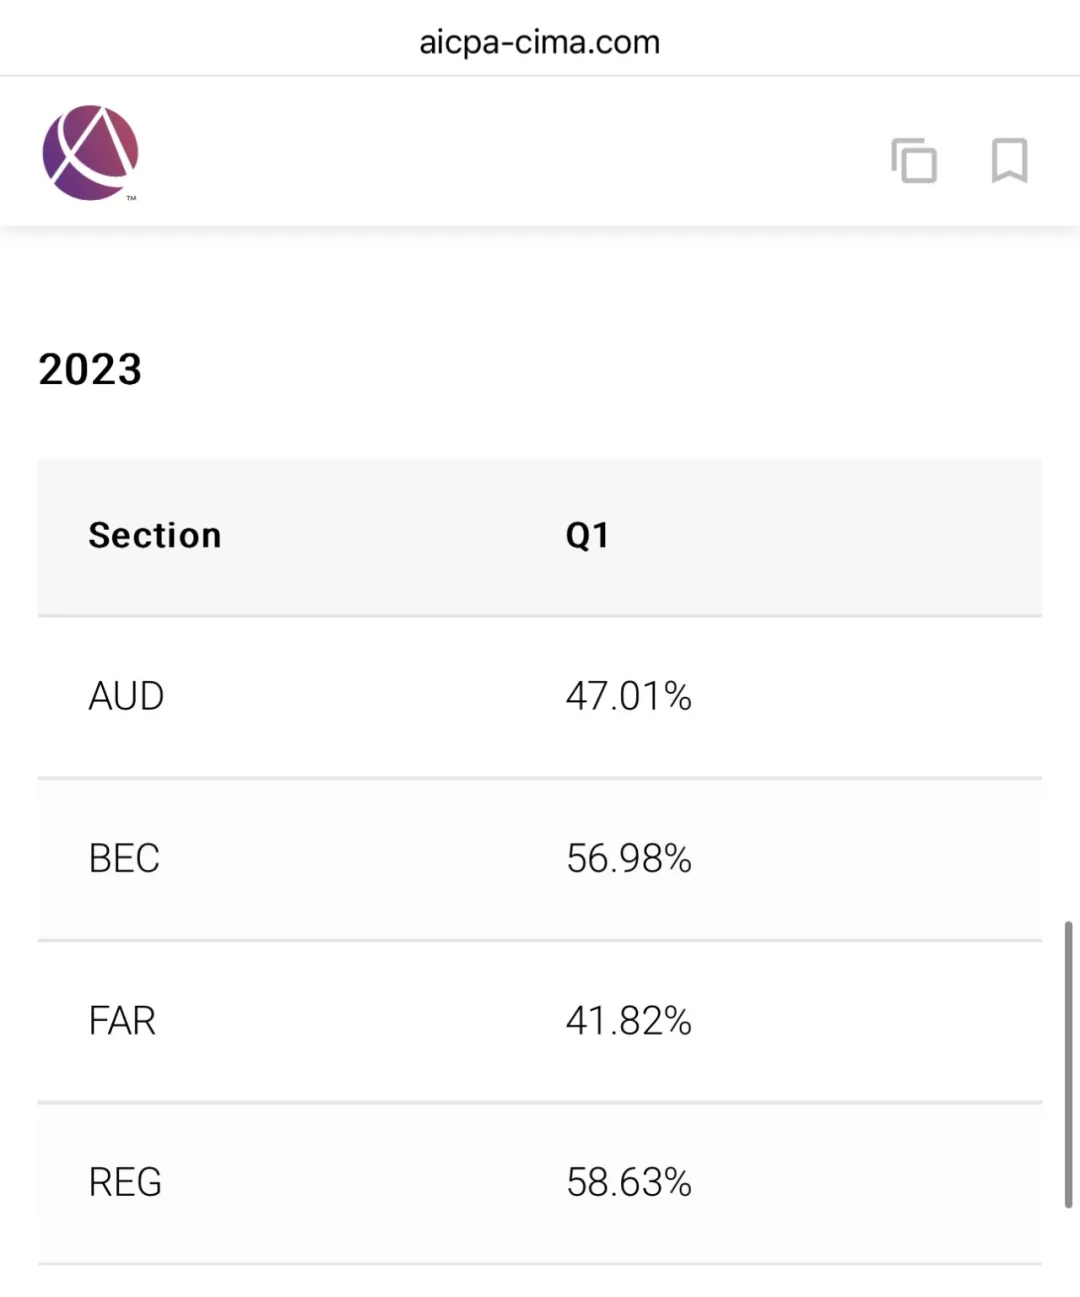This screenshot has width=1080, height=1297.
Task: Click the 56.98% BEC pass rate
Action: (x=629, y=858)
